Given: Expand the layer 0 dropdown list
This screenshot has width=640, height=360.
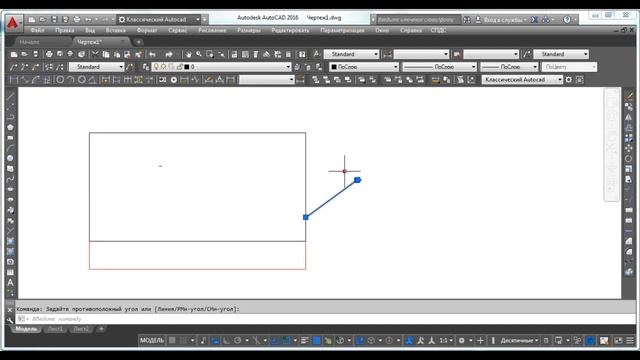Looking at the screenshot, I should tap(288, 67).
